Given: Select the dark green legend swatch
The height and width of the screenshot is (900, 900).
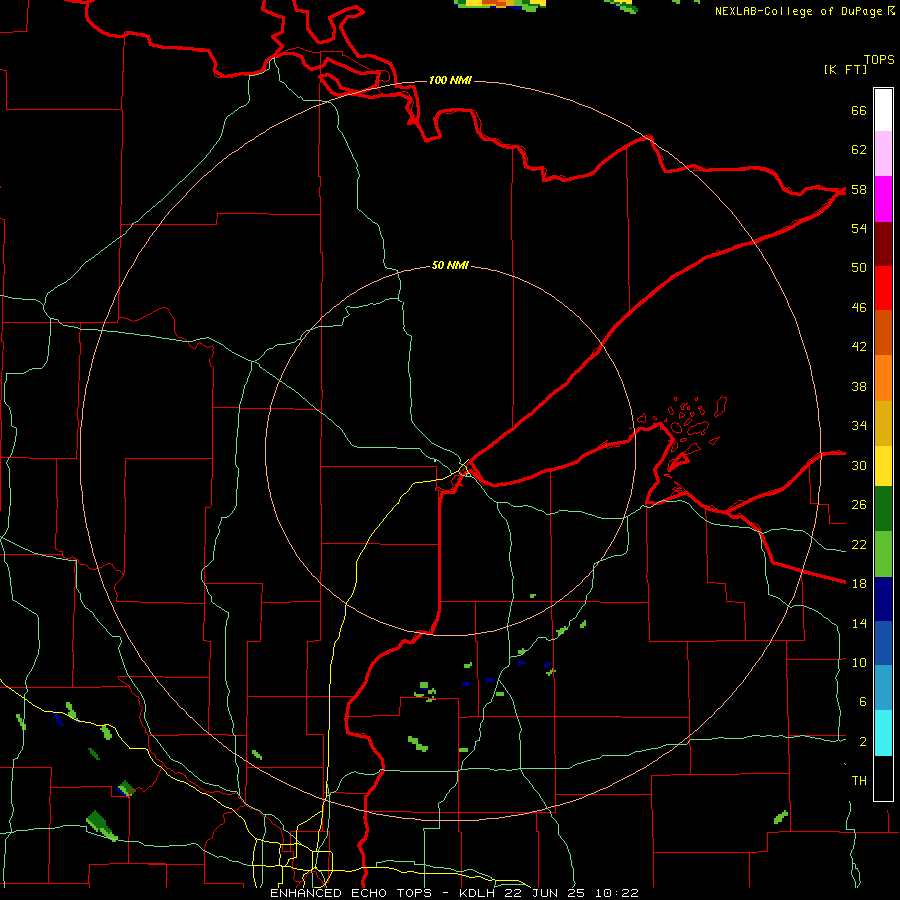Looking at the screenshot, I should coord(883,509).
